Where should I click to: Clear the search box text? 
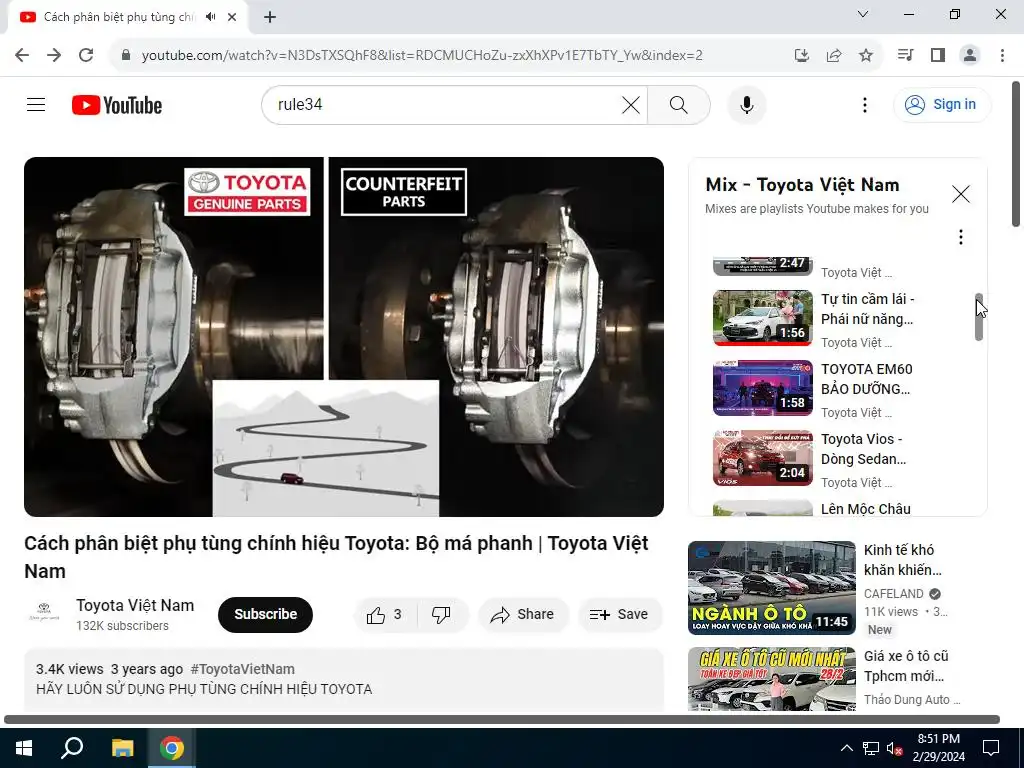pos(631,104)
